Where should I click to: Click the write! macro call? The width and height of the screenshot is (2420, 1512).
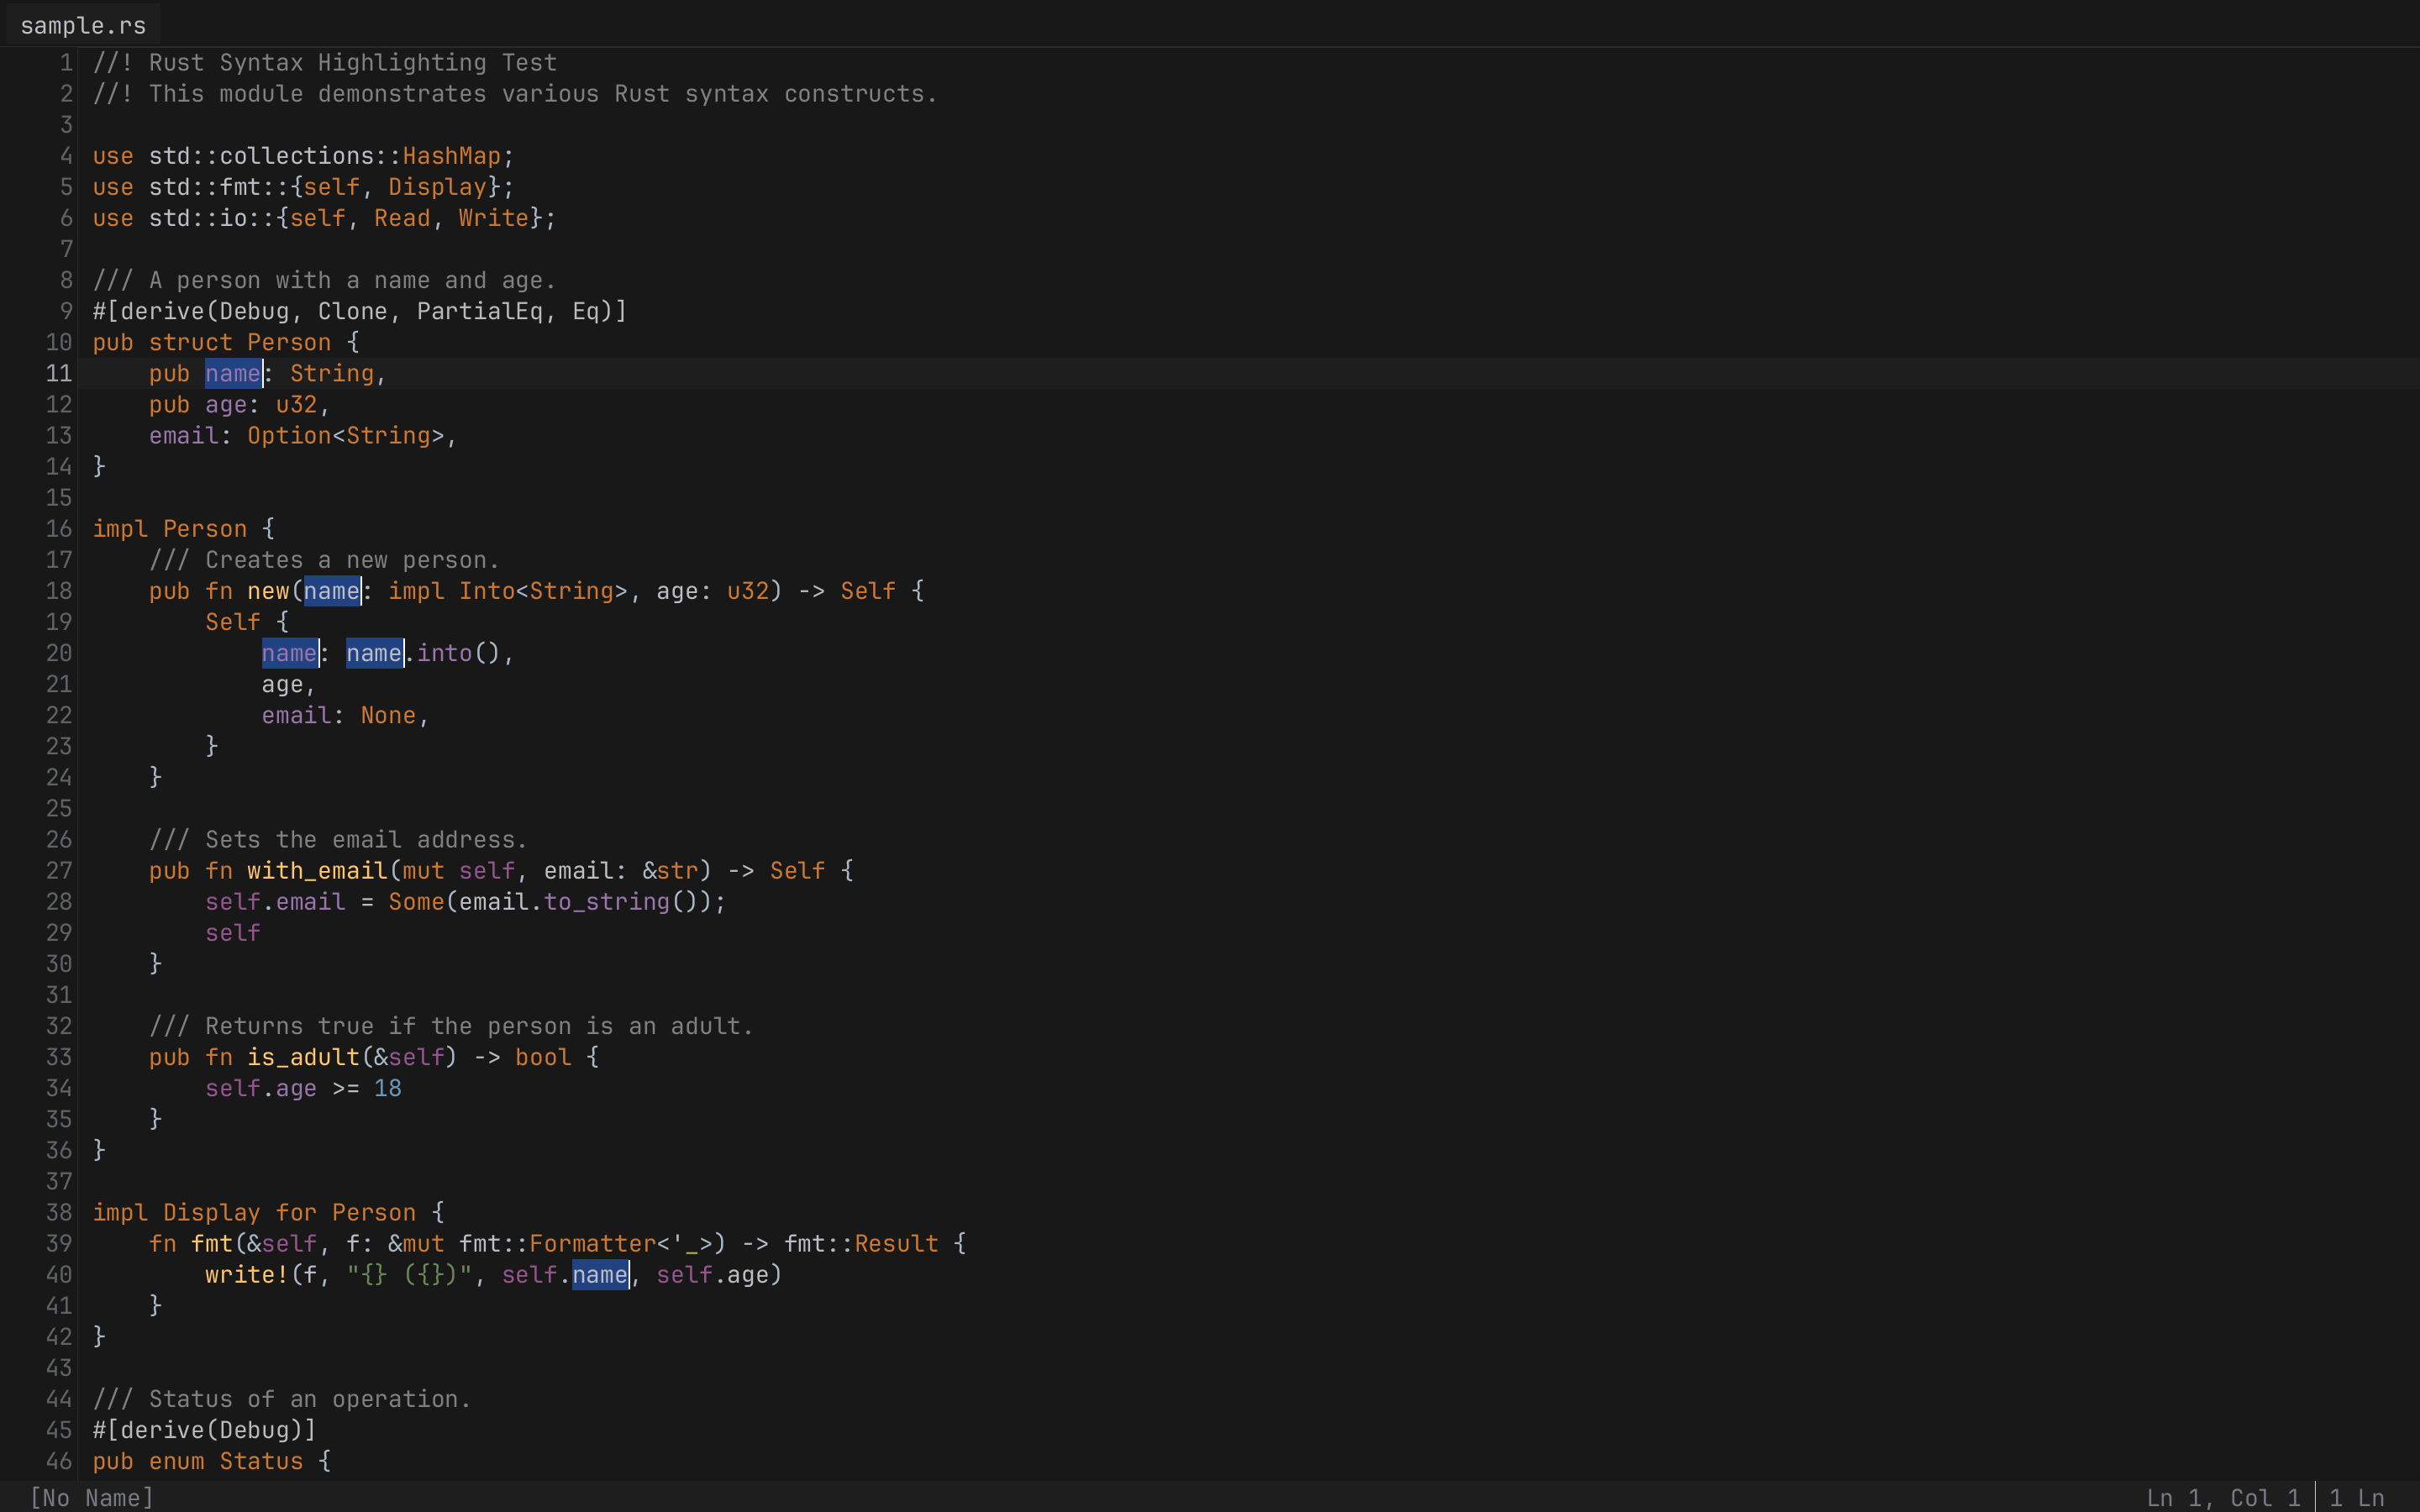pos(247,1274)
